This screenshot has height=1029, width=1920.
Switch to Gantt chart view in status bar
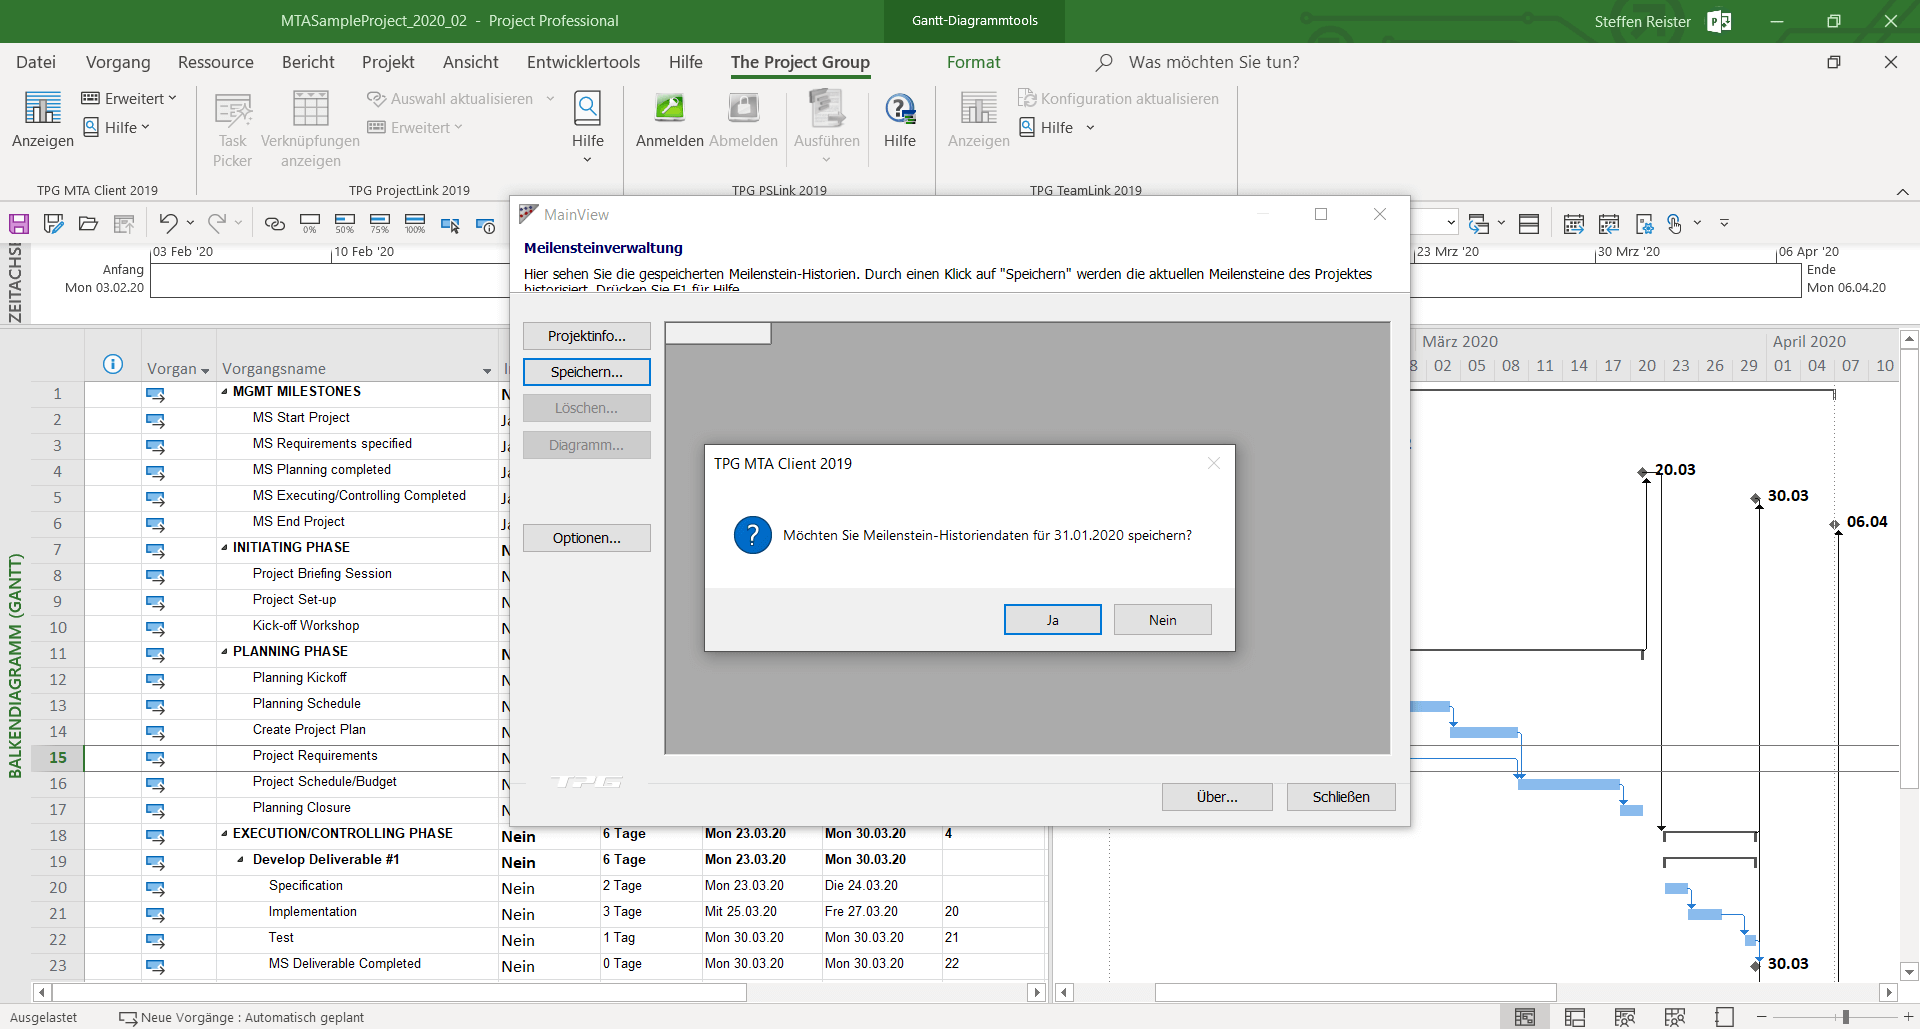(x=1524, y=1017)
